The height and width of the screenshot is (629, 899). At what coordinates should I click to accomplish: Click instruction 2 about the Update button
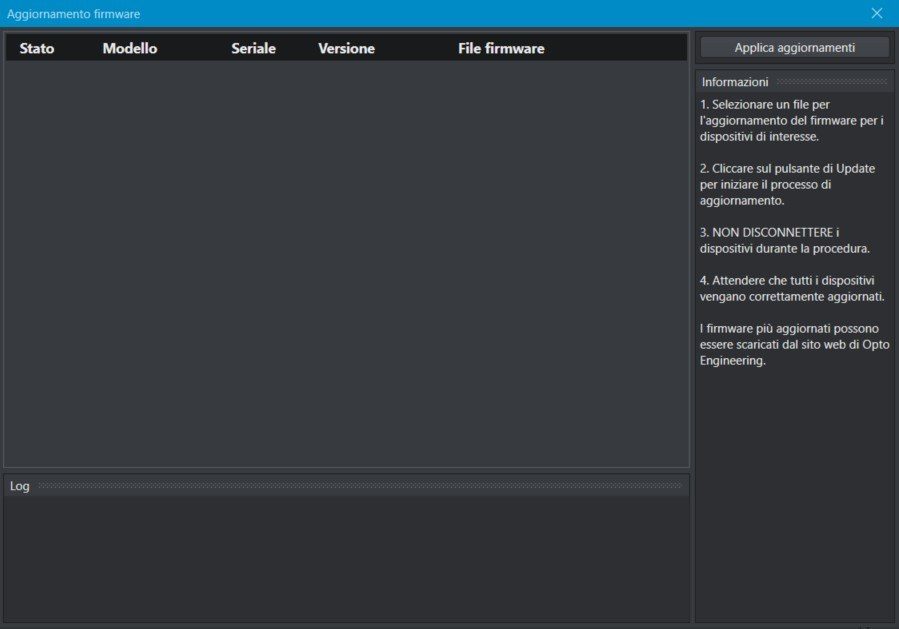(x=787, y=185)
